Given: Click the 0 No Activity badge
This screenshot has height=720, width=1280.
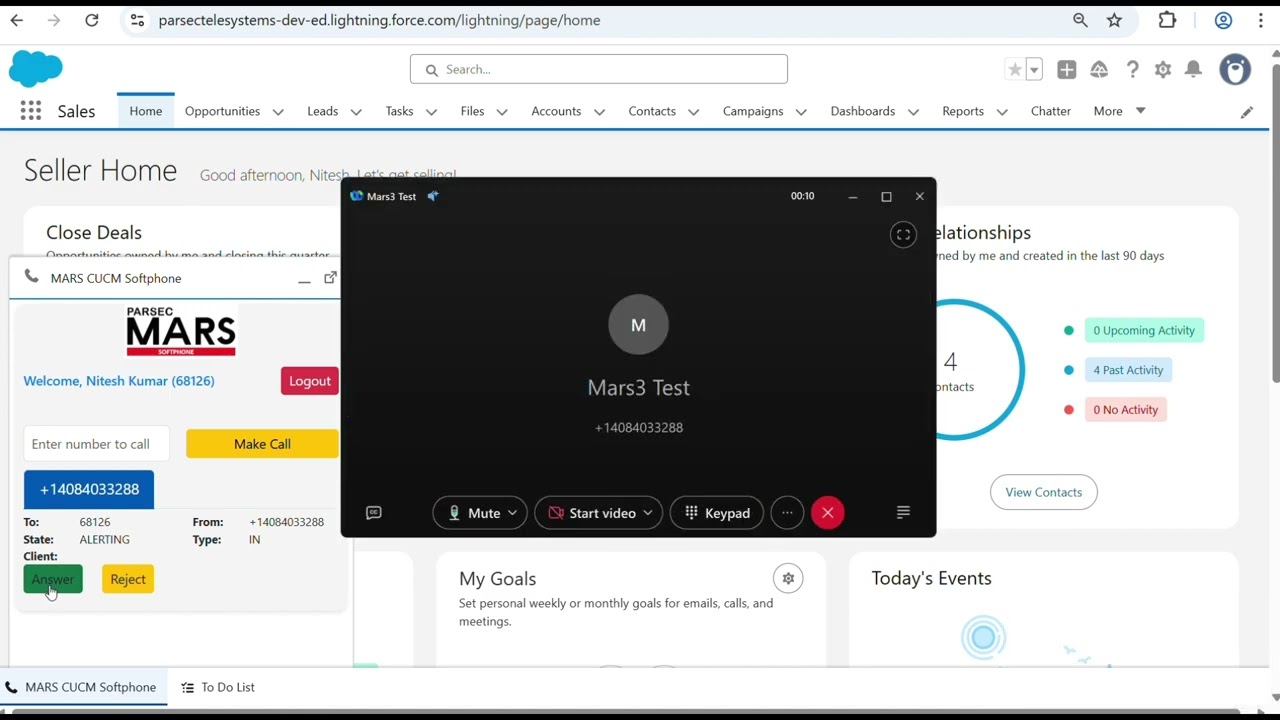Looking at the screenshot, I should 1125,409.
